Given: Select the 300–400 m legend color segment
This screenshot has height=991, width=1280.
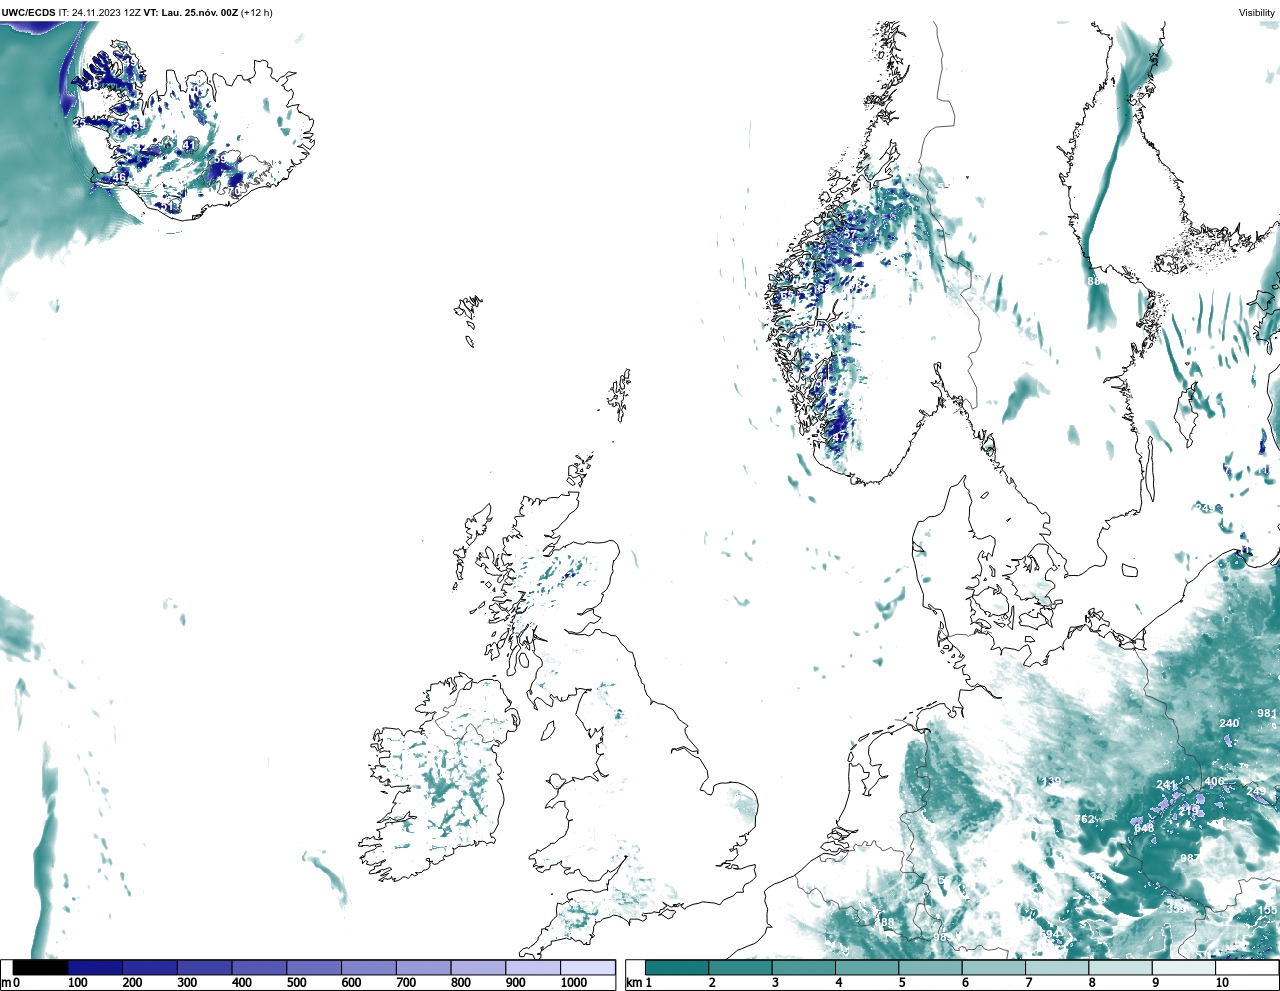Looking at the screenshot, I should pyautogui.click(x=205, y=967).
